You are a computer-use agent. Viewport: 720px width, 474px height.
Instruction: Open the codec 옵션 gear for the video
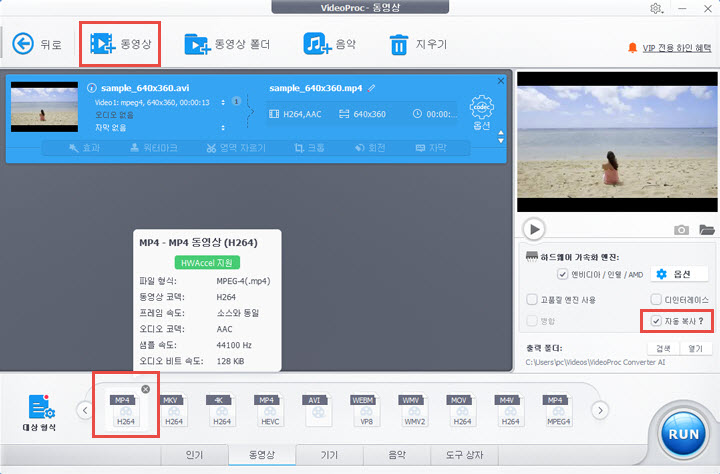[x=481, y=113]
